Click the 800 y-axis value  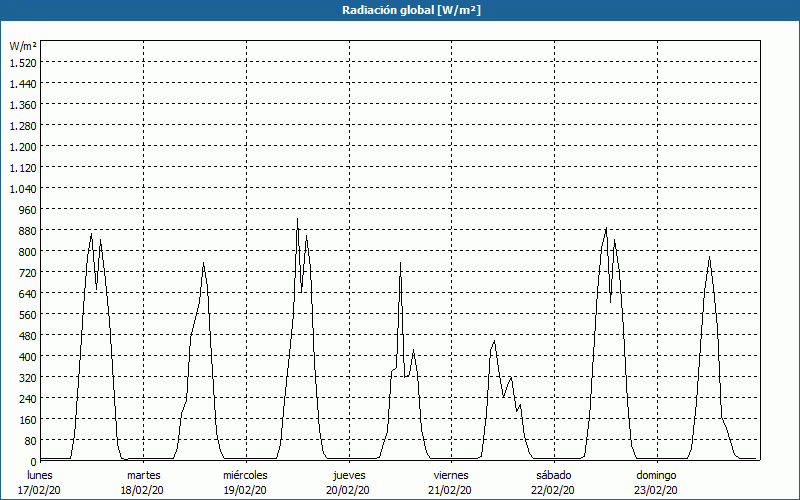point(28,252)
